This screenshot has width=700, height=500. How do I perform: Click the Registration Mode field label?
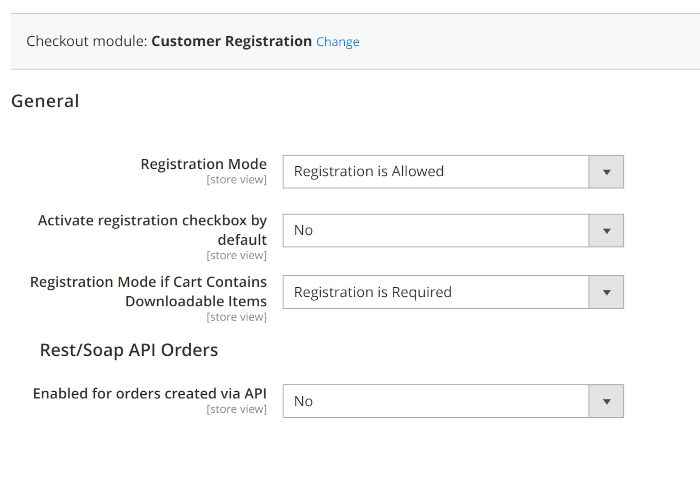[203, 164]
